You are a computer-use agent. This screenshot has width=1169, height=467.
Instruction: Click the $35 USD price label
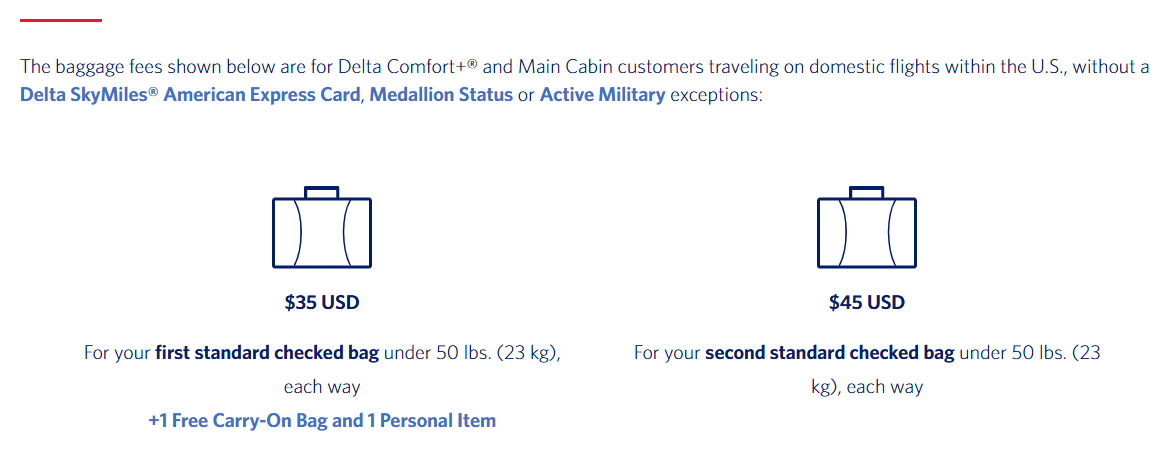(322, 302)
